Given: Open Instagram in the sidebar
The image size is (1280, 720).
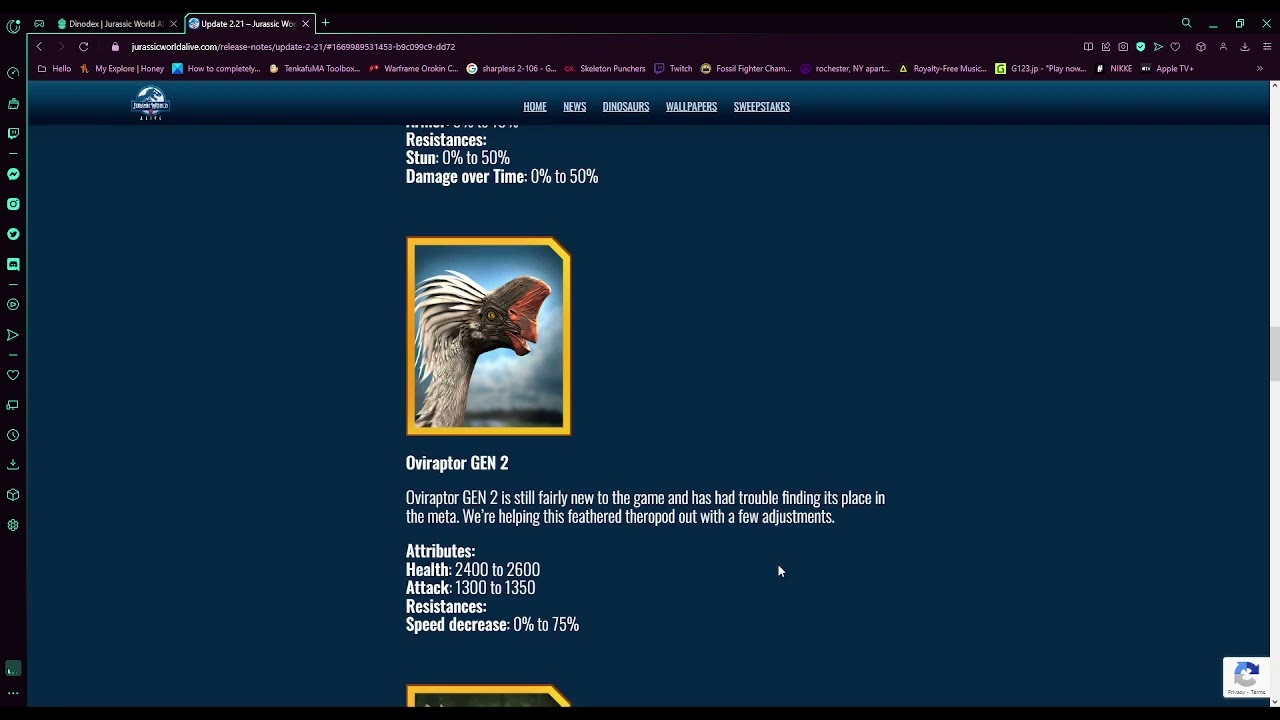Looking at the screenshot, I should [13, 204].
